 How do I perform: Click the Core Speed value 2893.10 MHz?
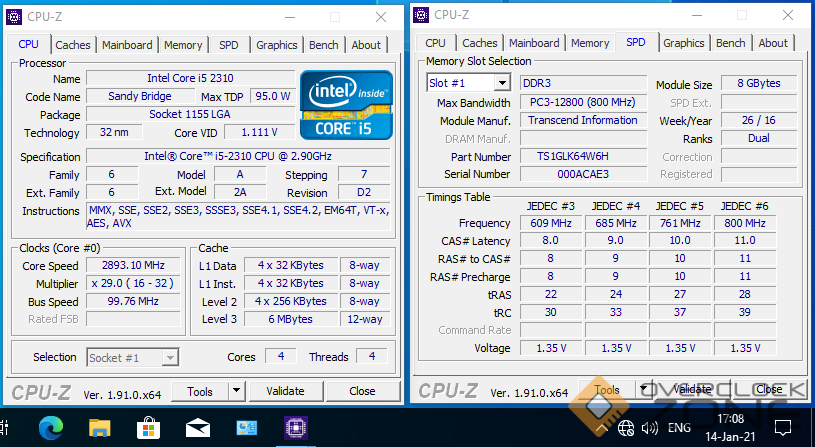[x=133, y=266]
